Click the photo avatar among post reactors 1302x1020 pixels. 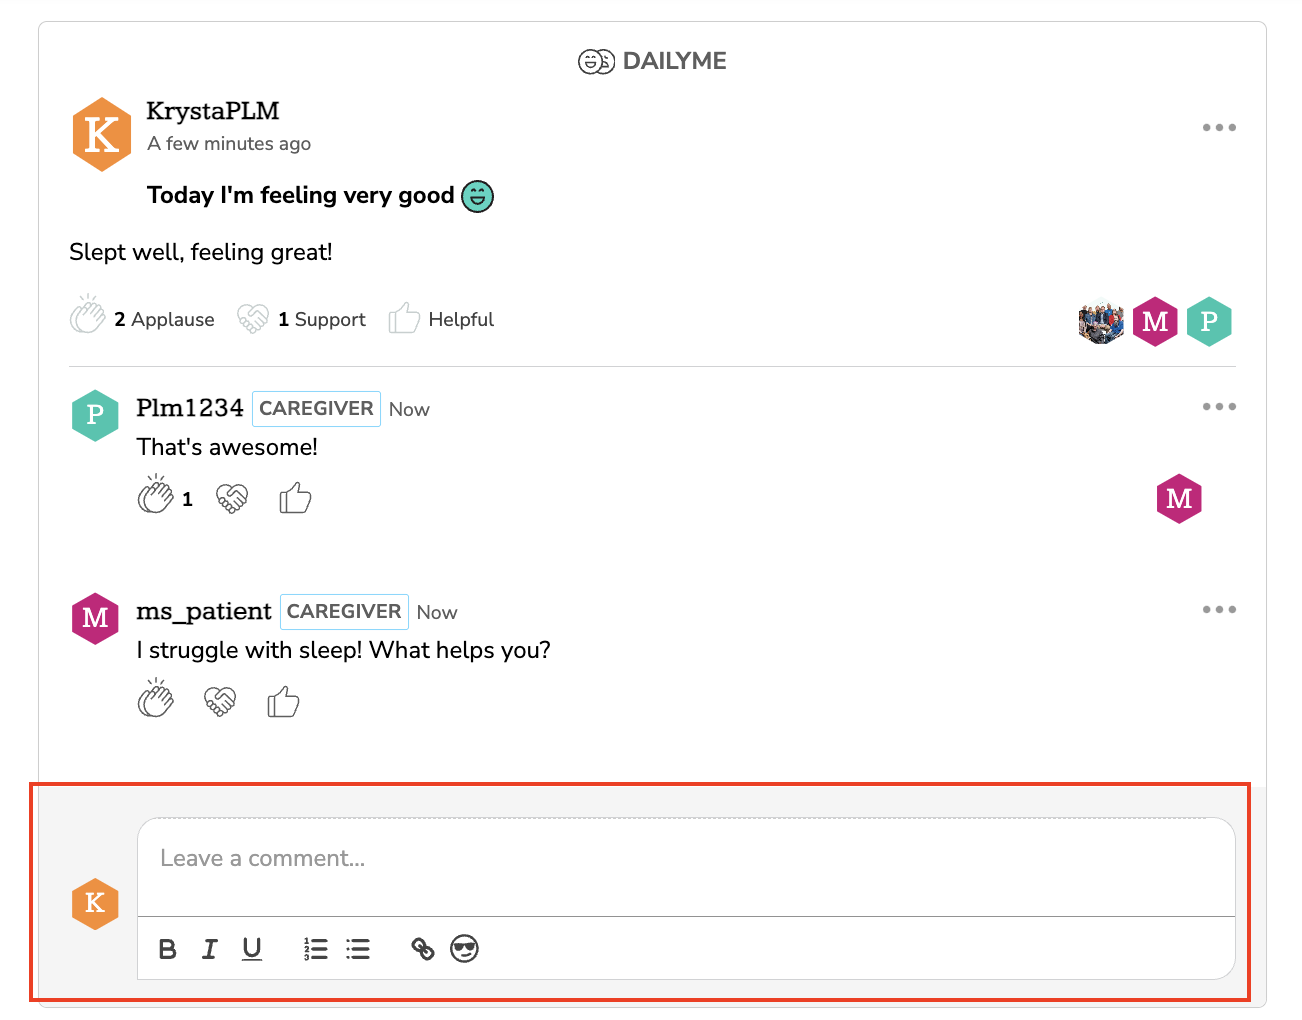[1101, 322]
